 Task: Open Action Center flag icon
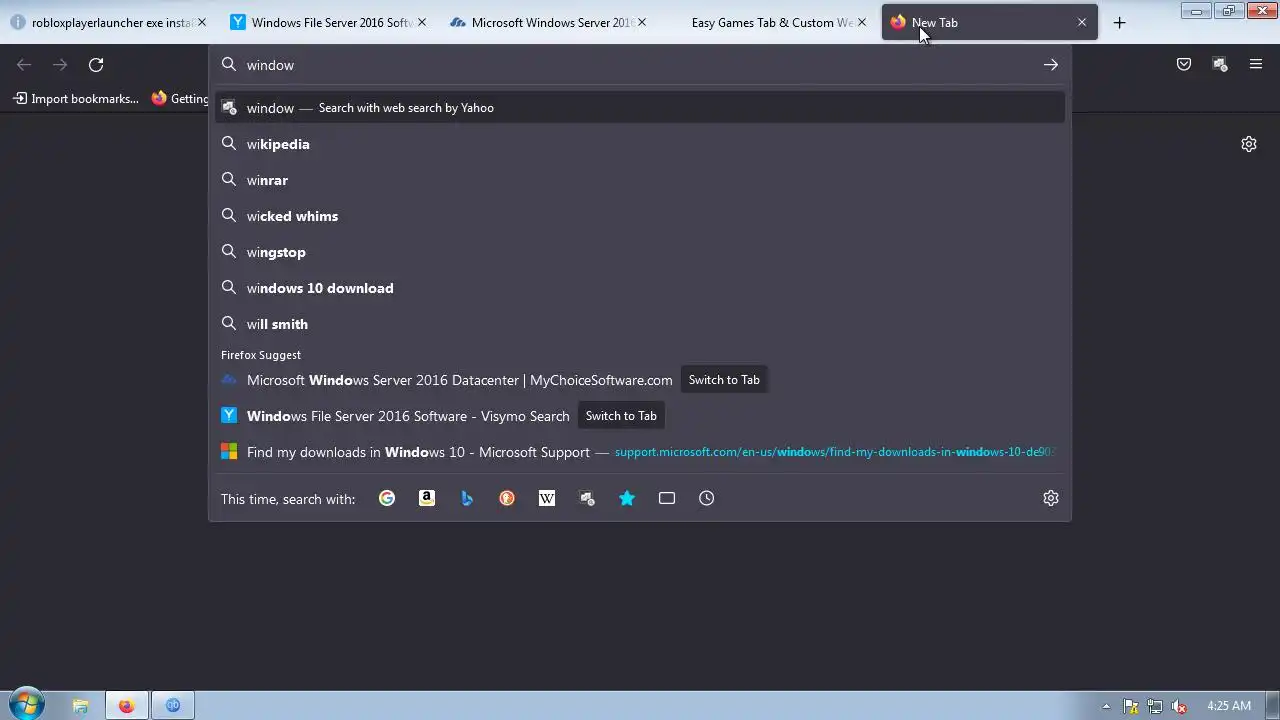[1131, 706]
